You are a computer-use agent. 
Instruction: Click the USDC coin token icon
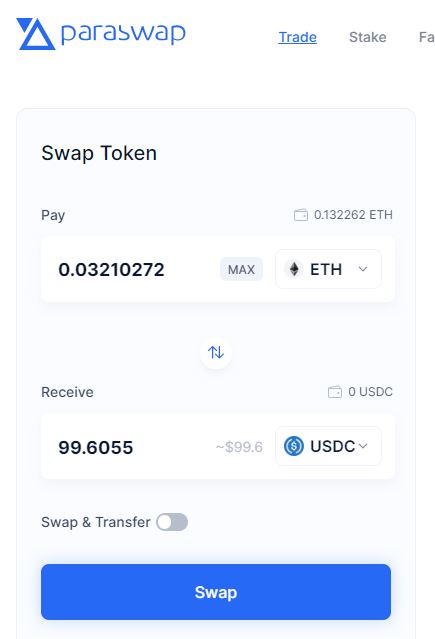point(294,446)
